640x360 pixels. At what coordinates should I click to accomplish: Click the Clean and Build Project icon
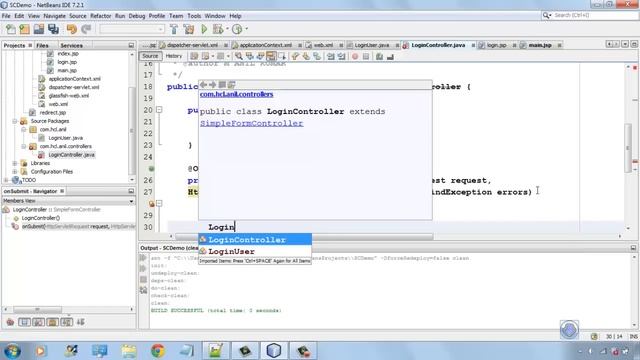(x=189, y=29)
